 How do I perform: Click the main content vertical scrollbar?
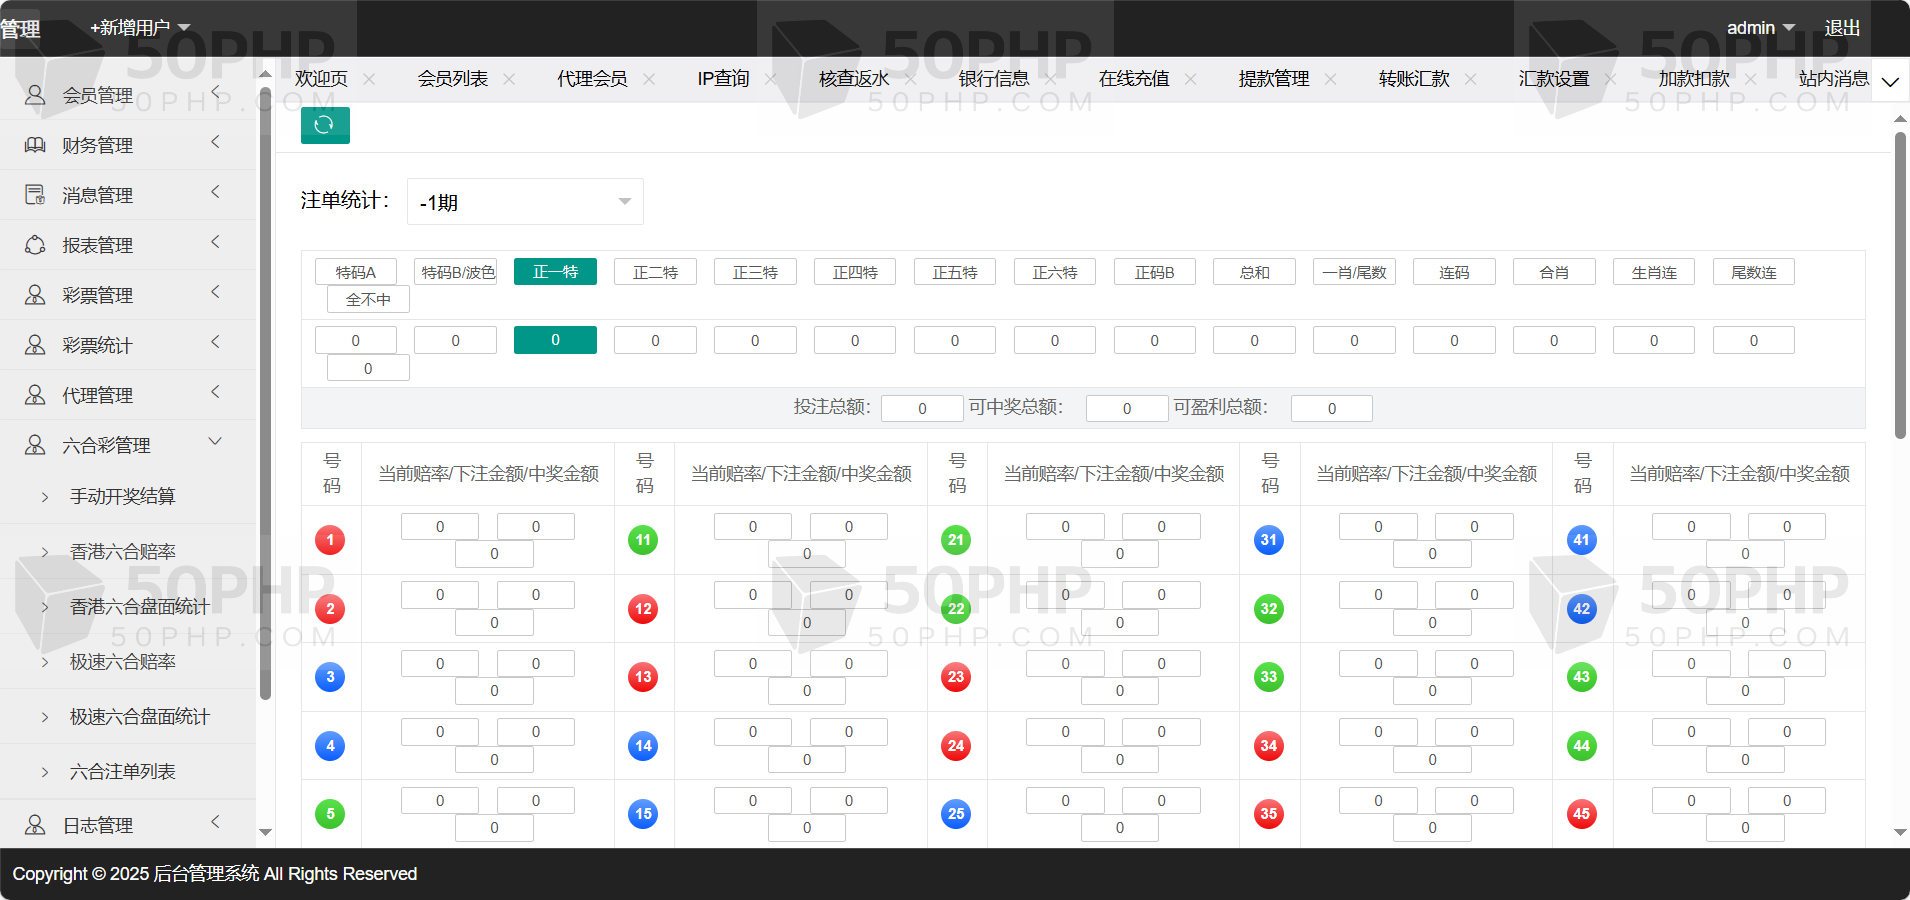pos(1900,285)
